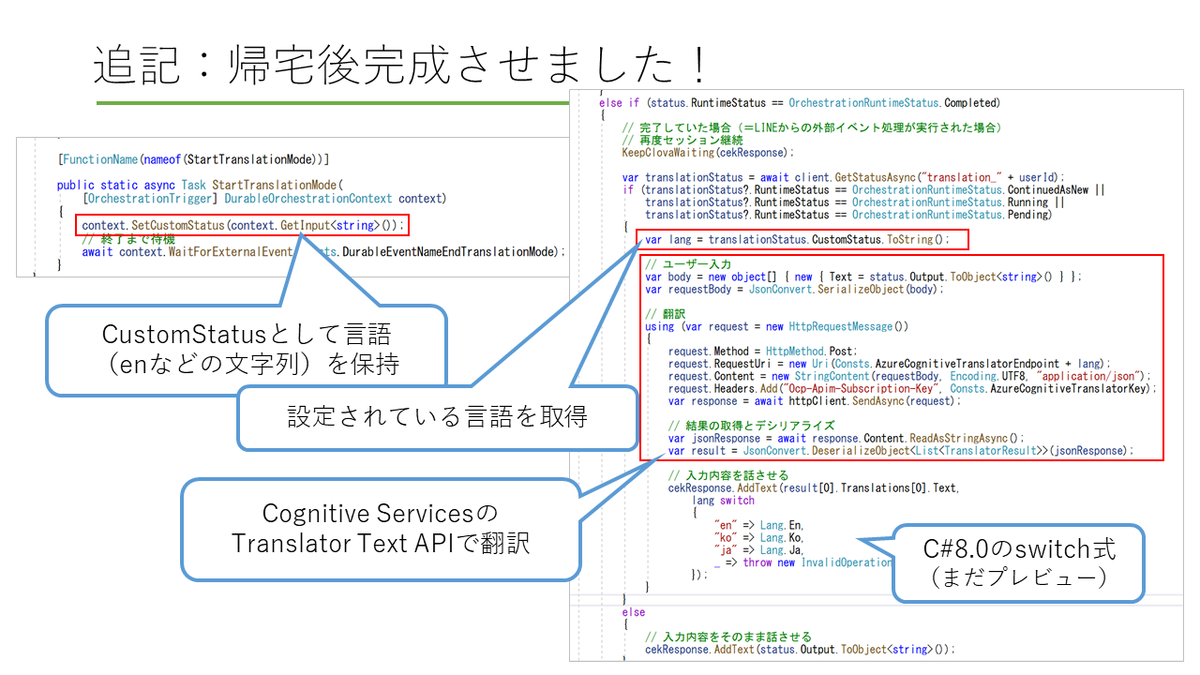Image resolution: width=1200 pixels, height=675 pixels.
Task: Click the 'var body = new object[]' line
Action: pos(863,276)
